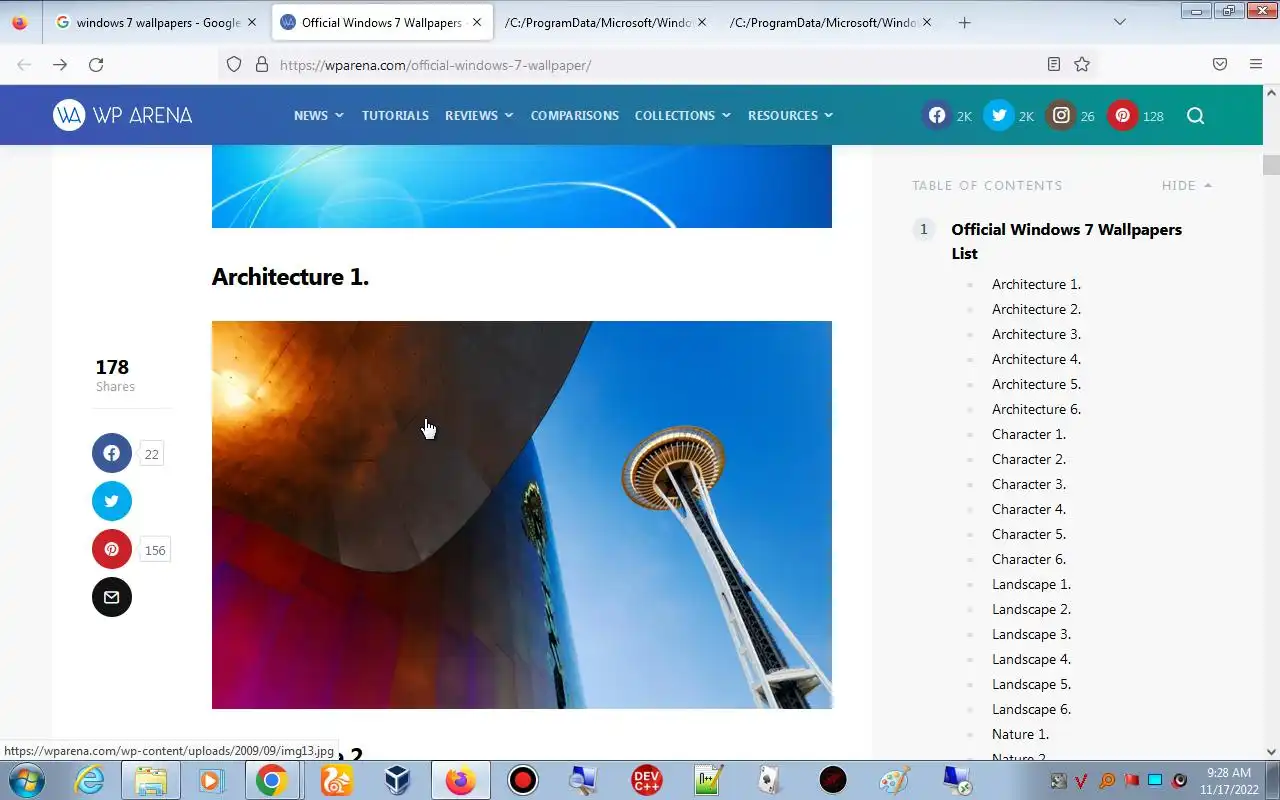Go back to the previous page
Viewport: 1280px width, 800px height.
pos(24,64)
